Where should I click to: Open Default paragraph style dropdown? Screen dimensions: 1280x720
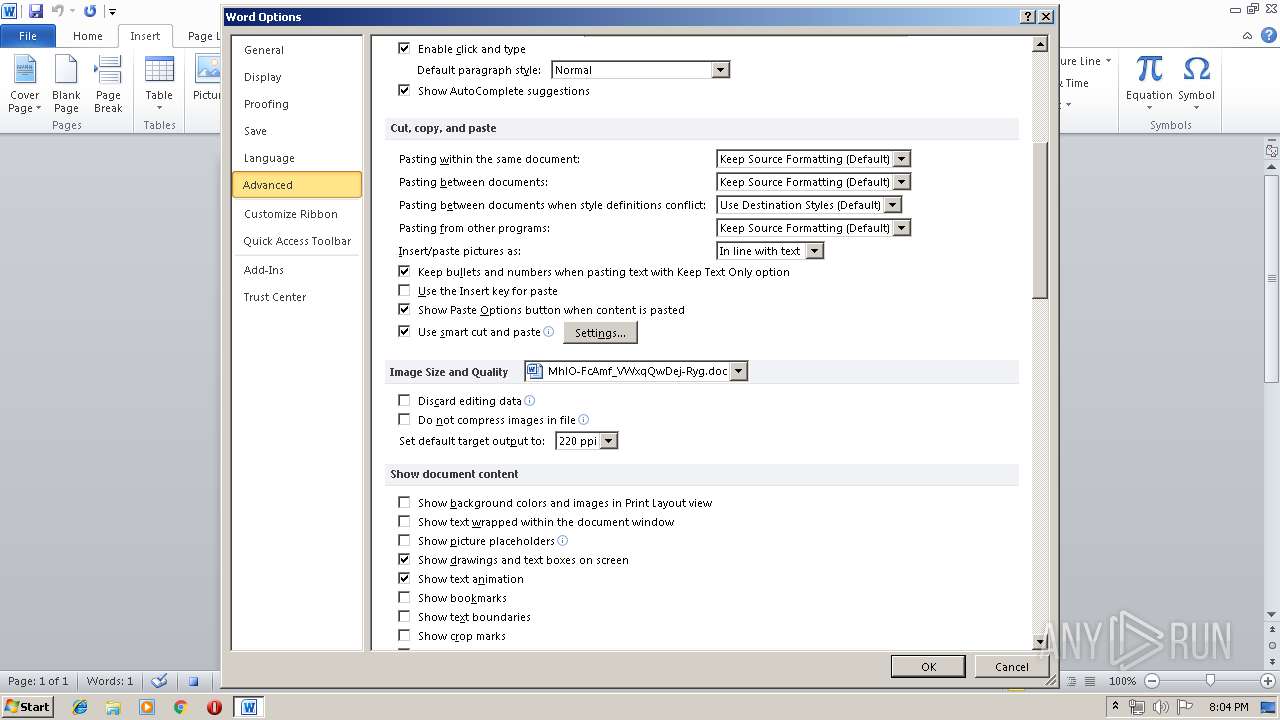[x=720, y=70]
